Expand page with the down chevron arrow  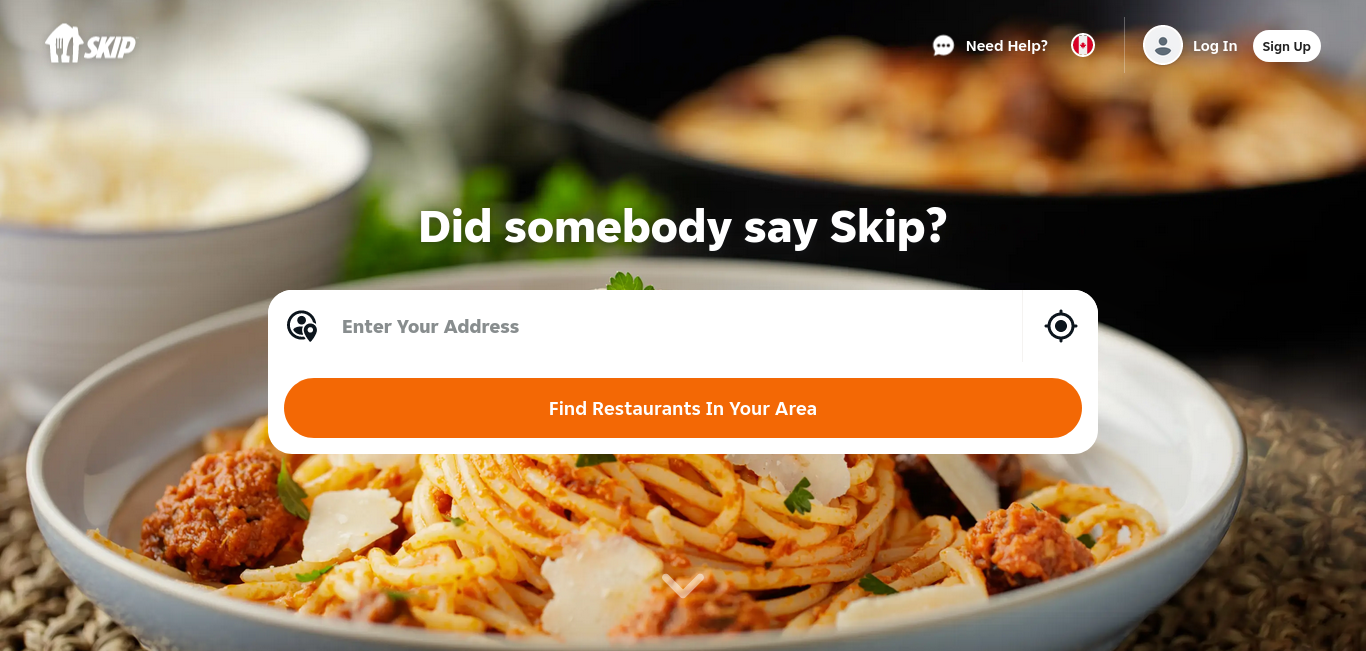[x=683, y=584]
